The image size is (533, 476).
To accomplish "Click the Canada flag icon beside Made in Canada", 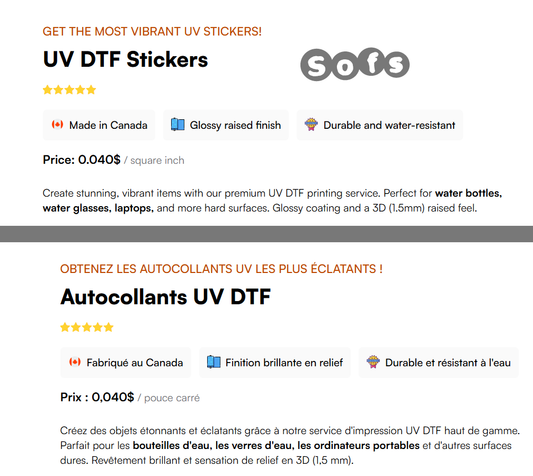I will coord(57,124).
